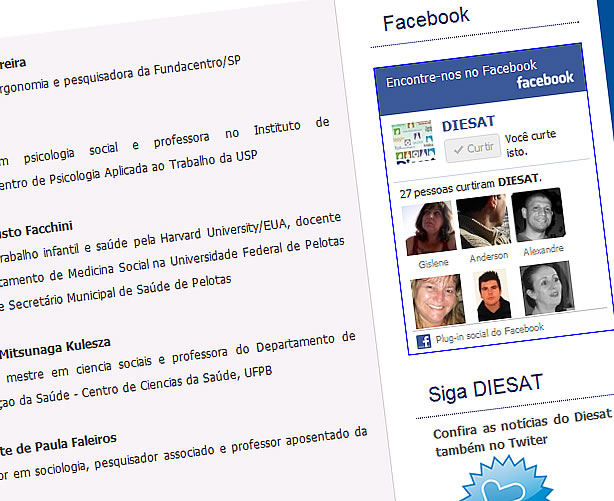Click the Anderson name link
The image size is (614, 501).
click(489, 257)
